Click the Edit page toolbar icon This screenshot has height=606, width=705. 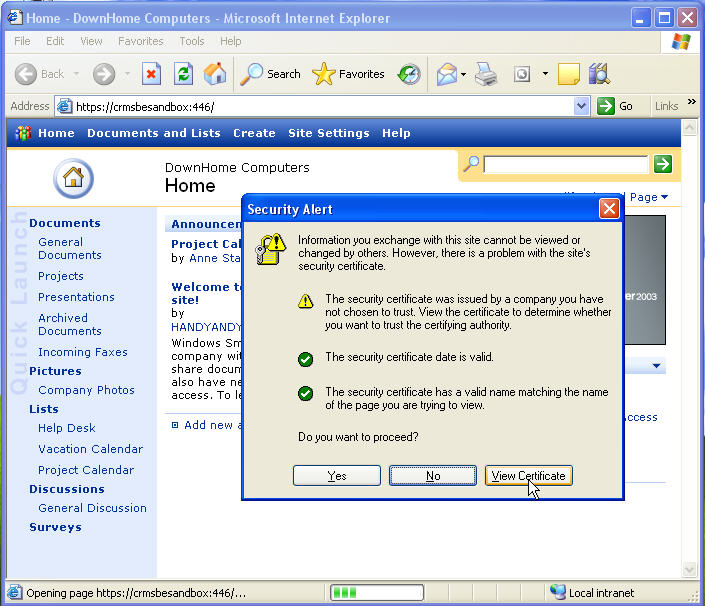point(522,74)
